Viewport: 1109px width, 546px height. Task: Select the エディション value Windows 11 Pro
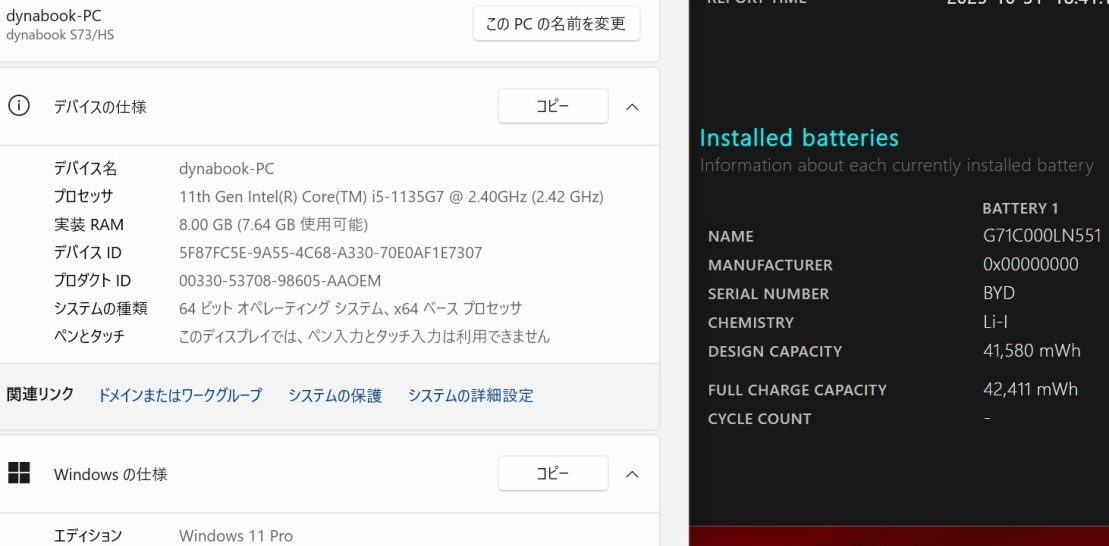click(236, 535)
